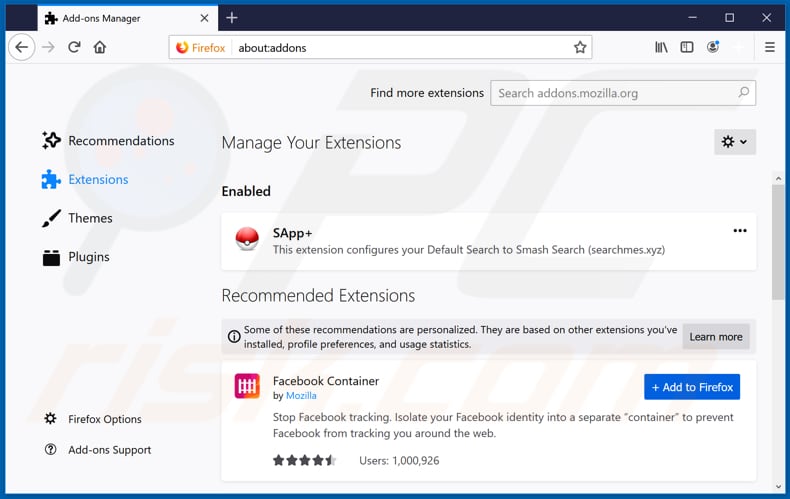Click the Facebook Container tracking description text

pos(503,425)
